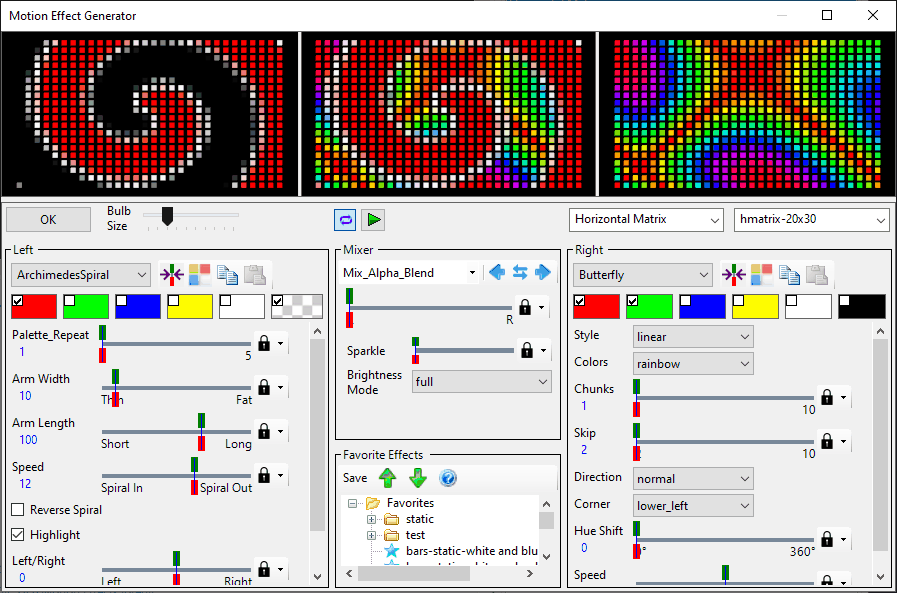Select bars-static-white and blu favorite

click(471, 551)
